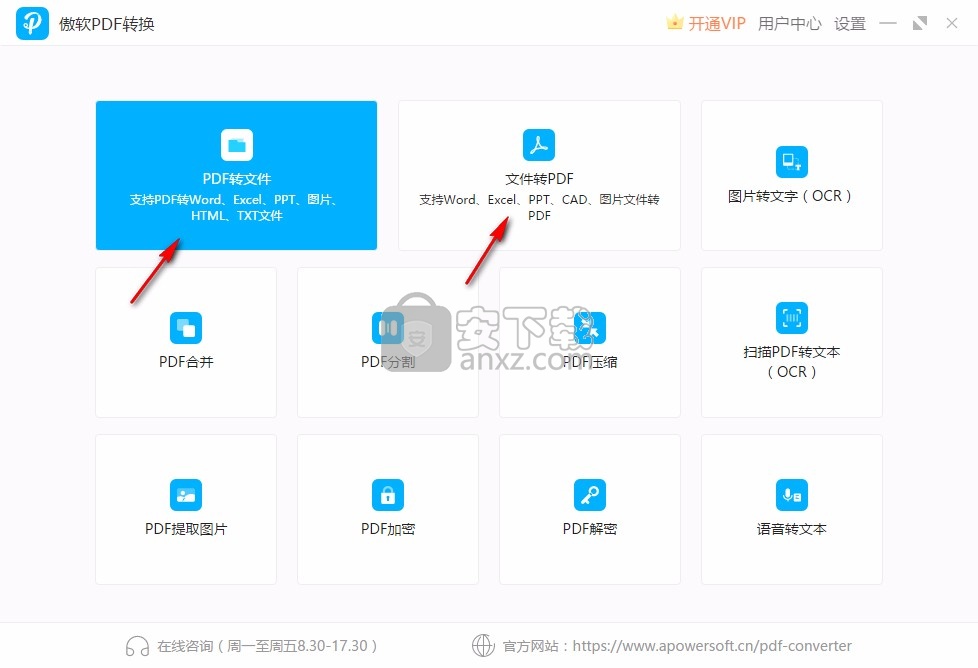This screenshot has height=668, width=978.
Task: Open 在线咨询 online consultation link
Action: [x=267, y=646]
